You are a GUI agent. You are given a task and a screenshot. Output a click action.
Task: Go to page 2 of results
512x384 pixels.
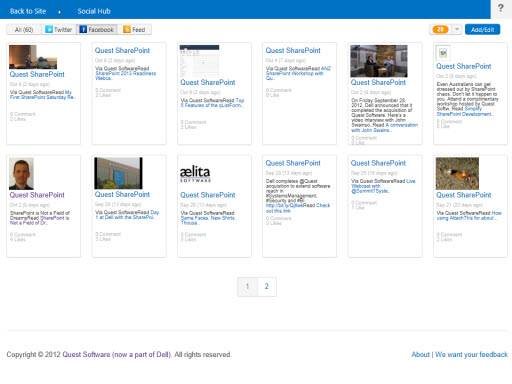267,286
